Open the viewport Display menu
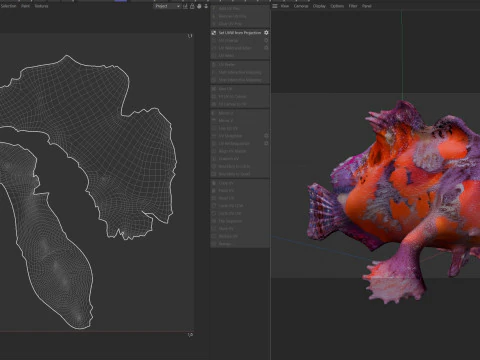 pos(319,6)
